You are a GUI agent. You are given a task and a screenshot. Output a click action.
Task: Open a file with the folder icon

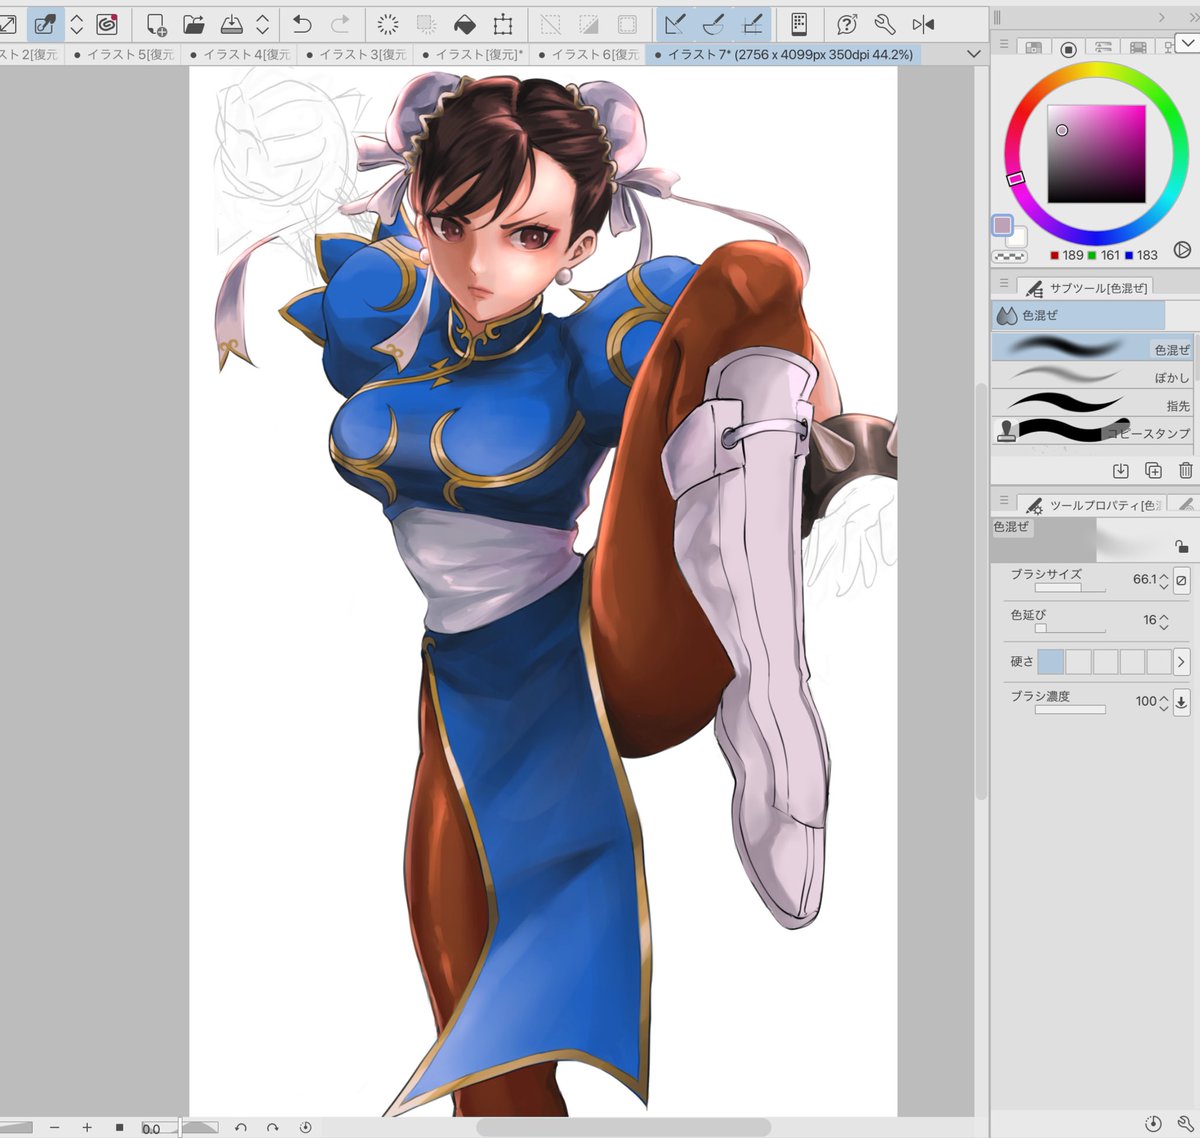click(194, 24)
